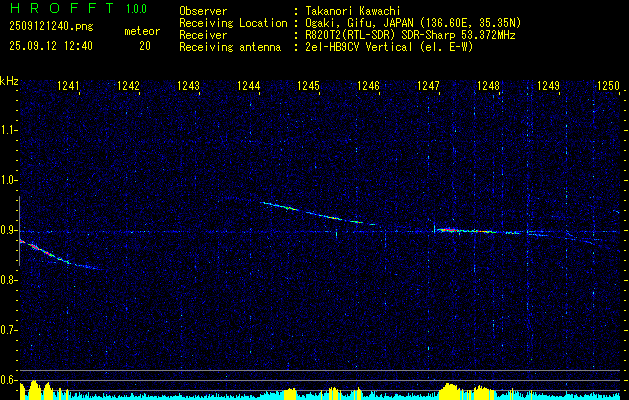Click the 25.09.12 12:40 date stamp

click(x=51, y=46)
